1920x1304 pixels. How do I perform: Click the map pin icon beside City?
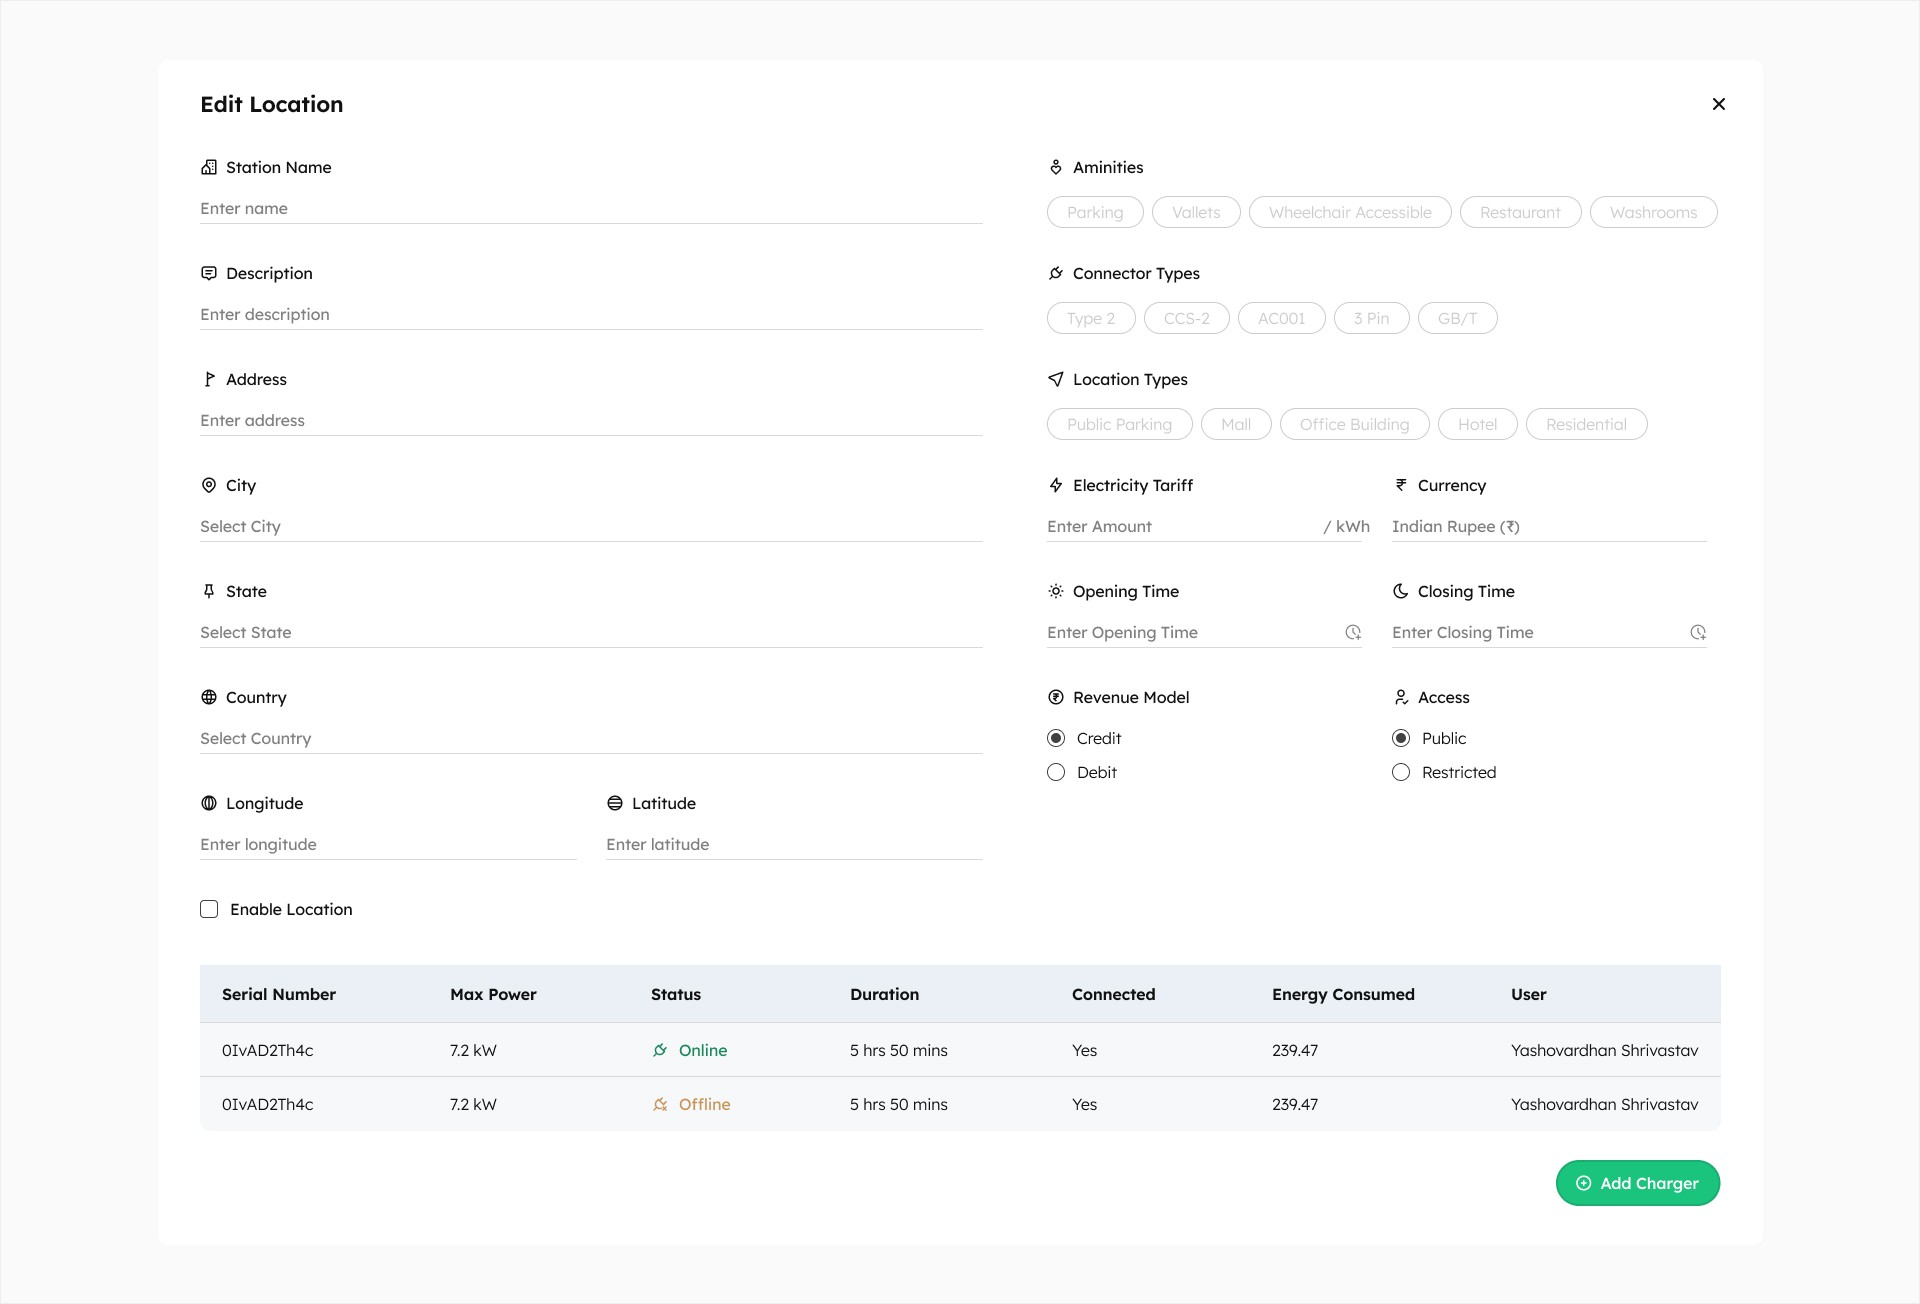[209, 485]
